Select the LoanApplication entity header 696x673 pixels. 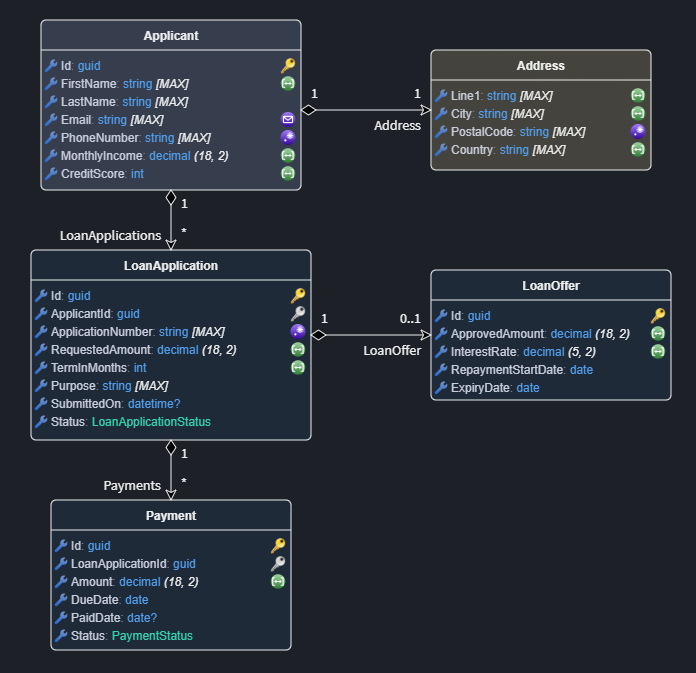[171, 265]
